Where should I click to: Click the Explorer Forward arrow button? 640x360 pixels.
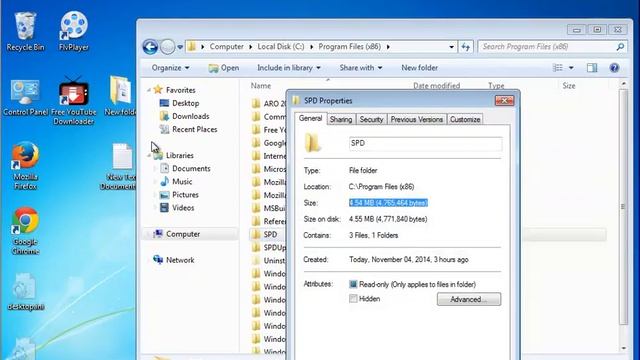[x=167, y=47]
